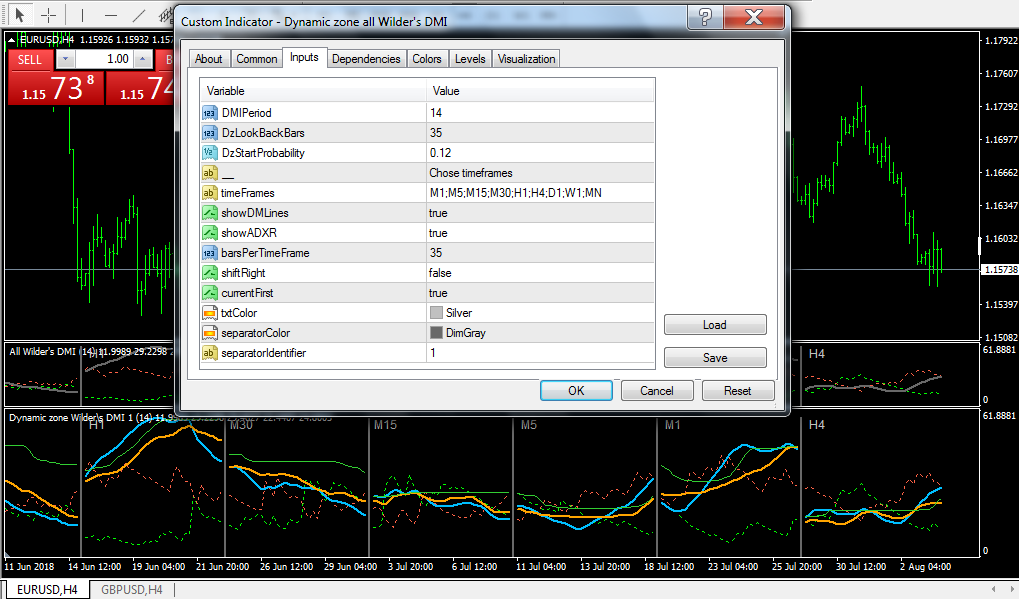
Task: Choose the Silver txtColor swatch
Action: pyautogui.click(x=436, y=313)
